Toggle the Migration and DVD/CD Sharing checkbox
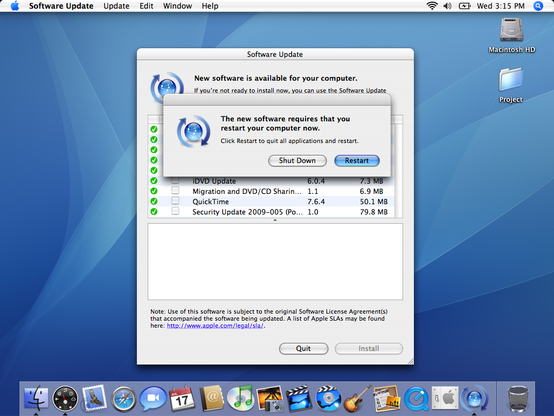Image resolution: width=554 pixels, height=416 pixels. (175, 191)
